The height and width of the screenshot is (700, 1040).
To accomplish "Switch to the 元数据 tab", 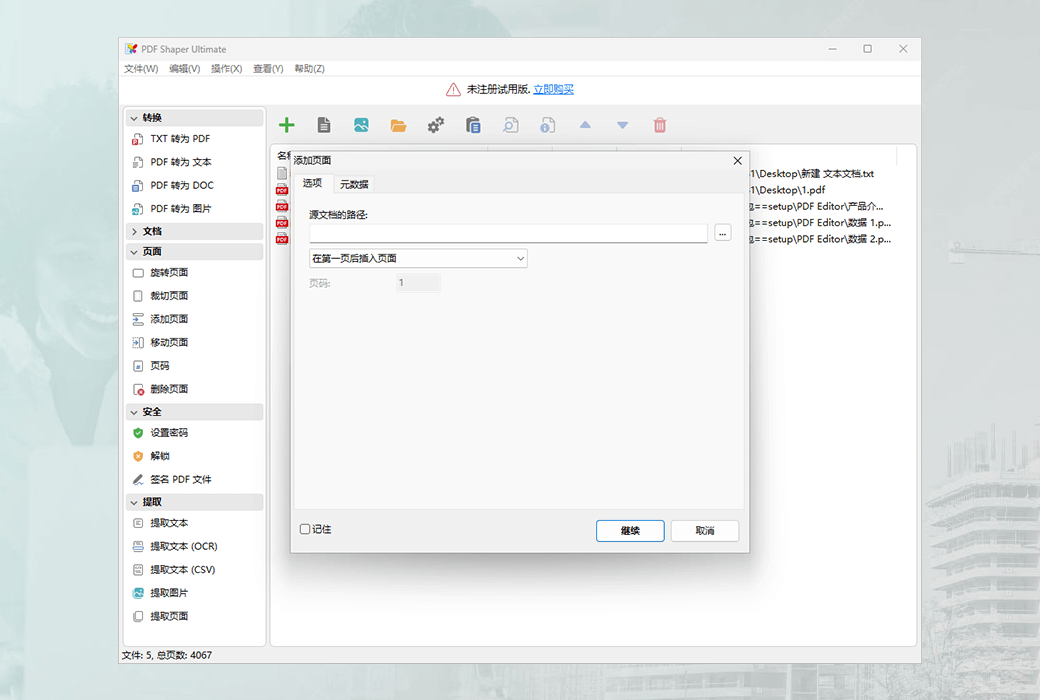I will click(354, 184).
